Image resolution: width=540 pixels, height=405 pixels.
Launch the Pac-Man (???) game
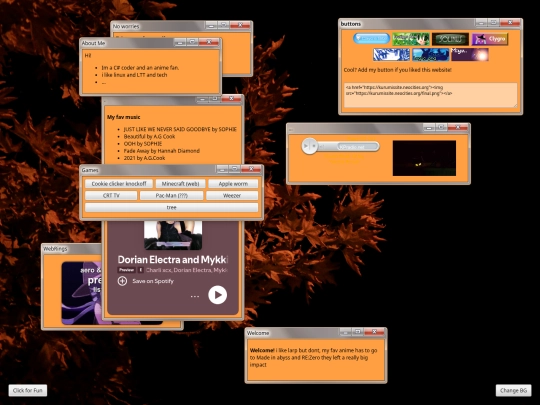pyautogui.click(x=172, y=195)
